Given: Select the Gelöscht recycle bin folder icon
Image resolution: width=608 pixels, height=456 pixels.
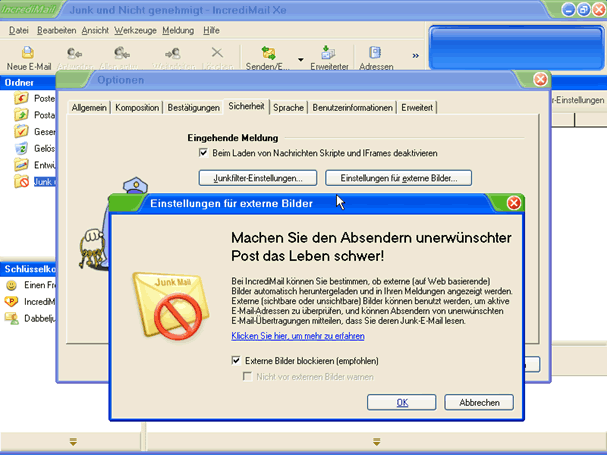Looking at the screenshot, I should (x=21, y=148).
